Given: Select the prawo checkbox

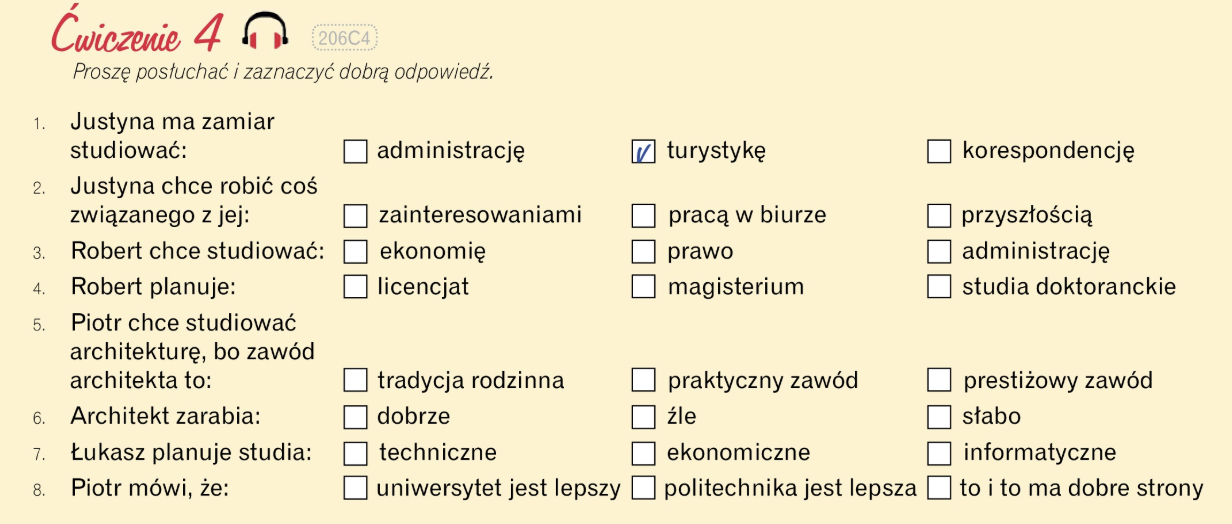Looking at the screenshot, I should [x=644, y=251].
